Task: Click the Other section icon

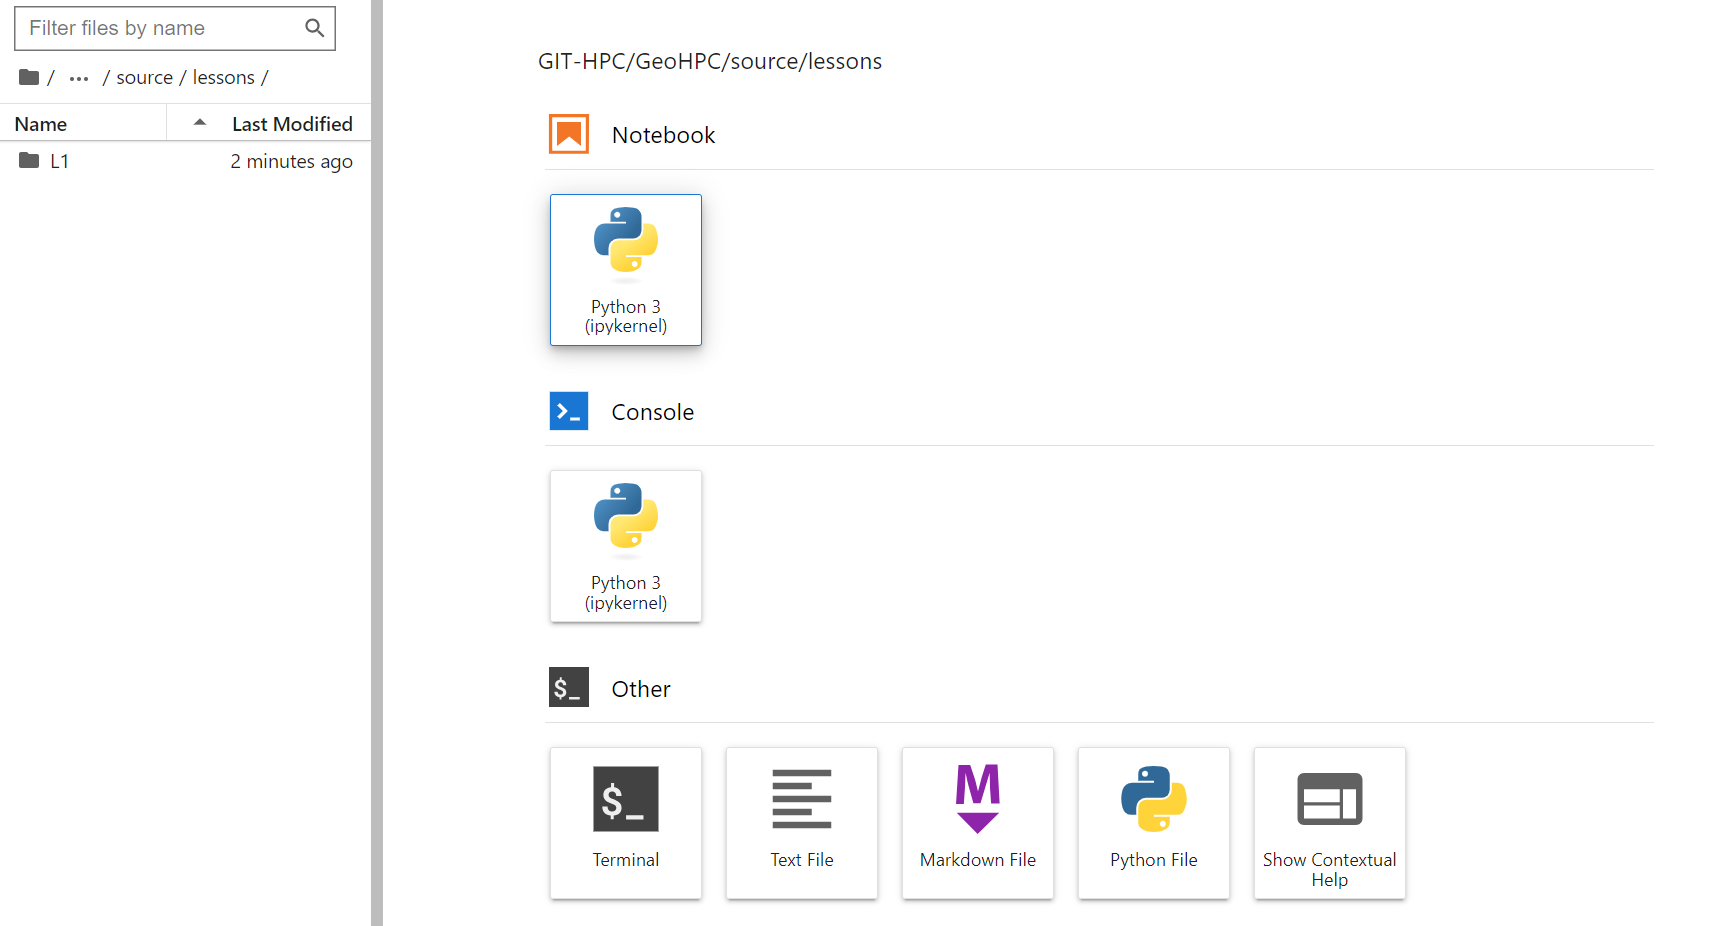Action: tap(569, 687)
